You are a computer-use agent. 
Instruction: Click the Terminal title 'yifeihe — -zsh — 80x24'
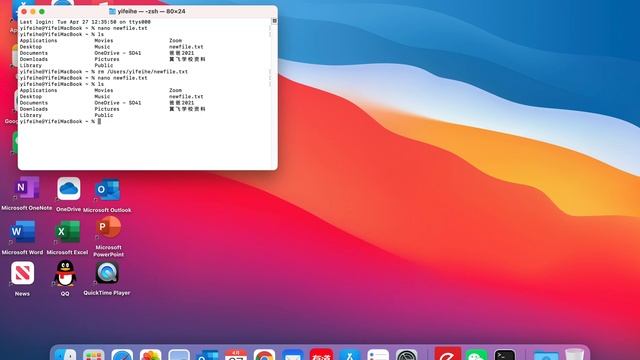151,11
